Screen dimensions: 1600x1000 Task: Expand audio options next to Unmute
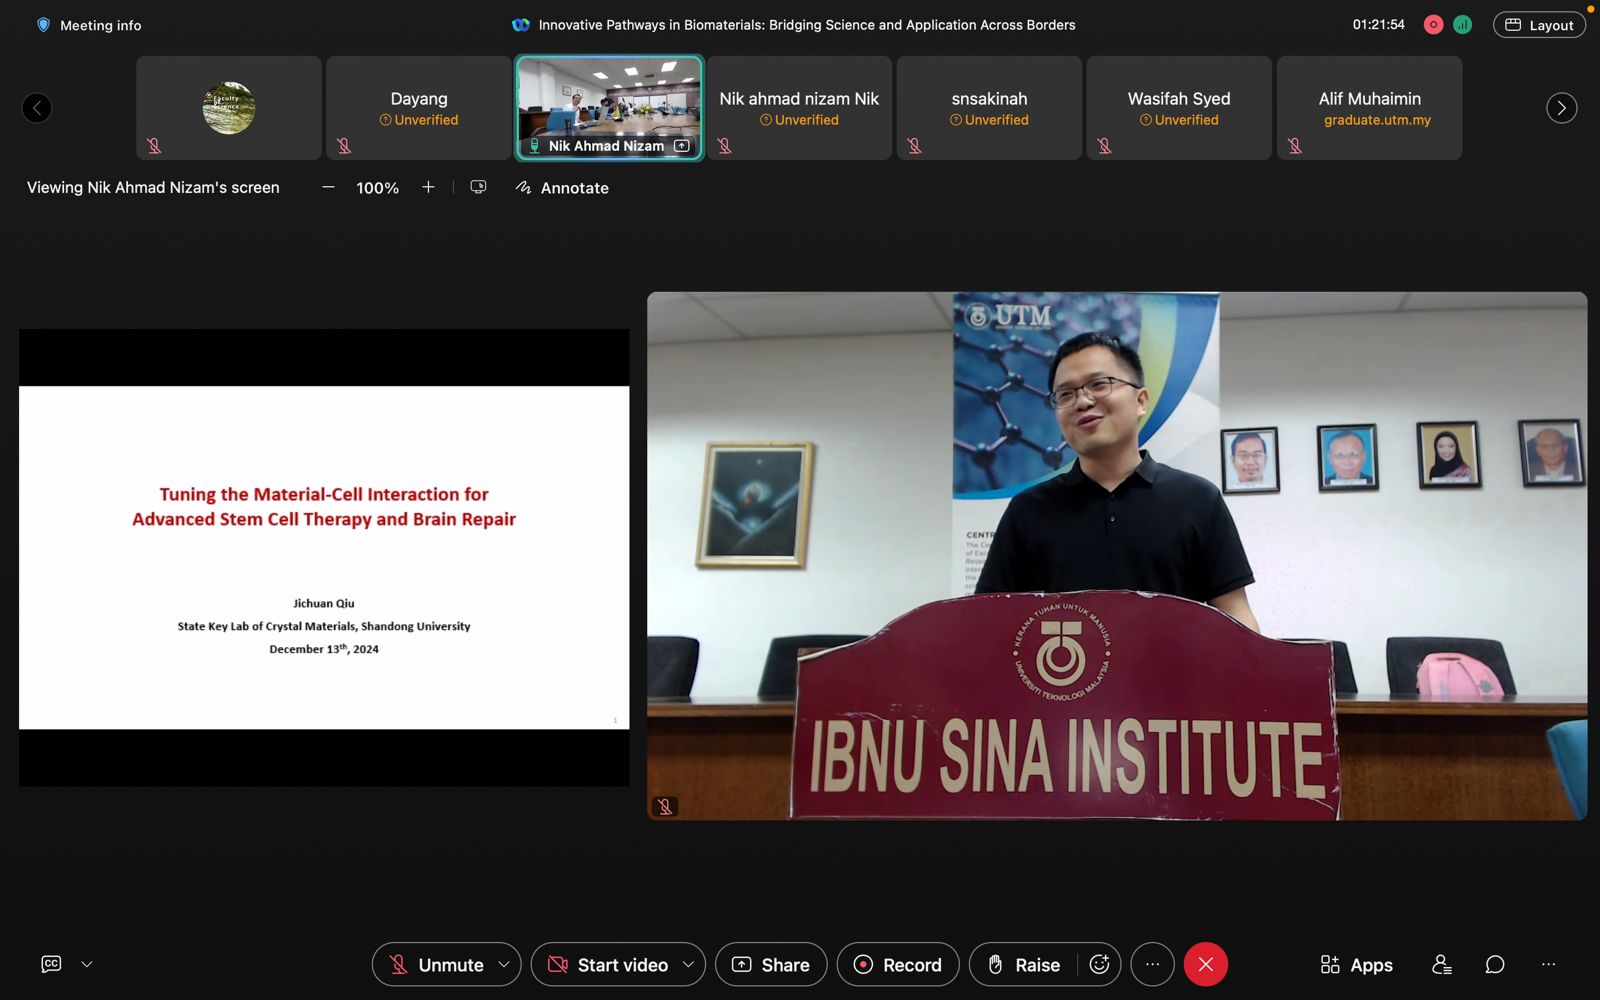504,965
